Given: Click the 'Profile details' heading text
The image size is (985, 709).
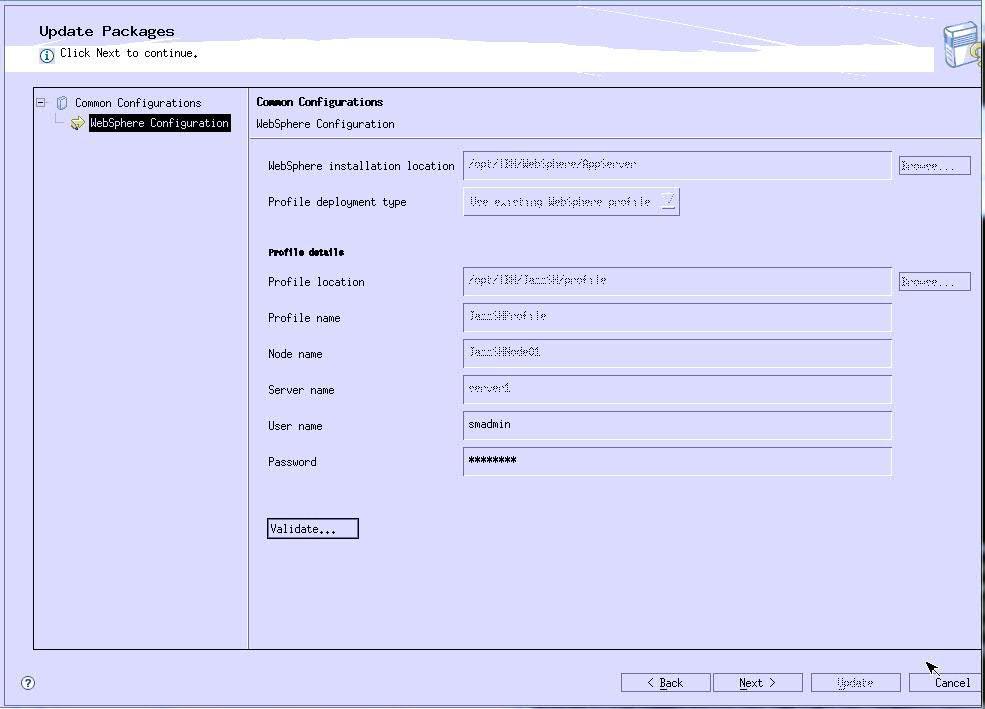Looking at the screenshot, I should click(306, 252).
